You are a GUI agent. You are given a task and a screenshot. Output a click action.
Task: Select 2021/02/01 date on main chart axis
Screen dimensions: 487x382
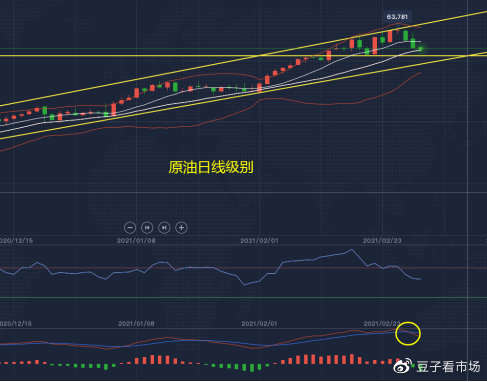pyautogui.click(x=259, y=241)
